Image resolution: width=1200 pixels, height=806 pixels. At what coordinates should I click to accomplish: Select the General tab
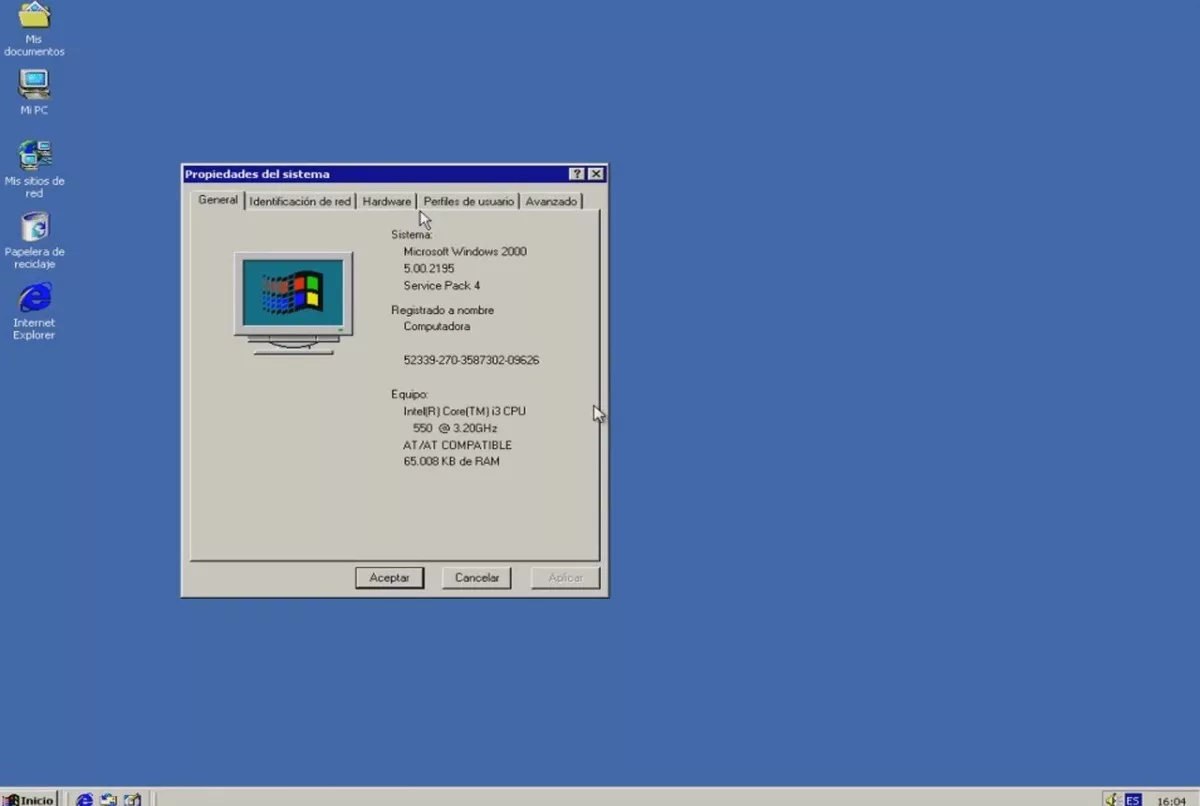(218, 199)
